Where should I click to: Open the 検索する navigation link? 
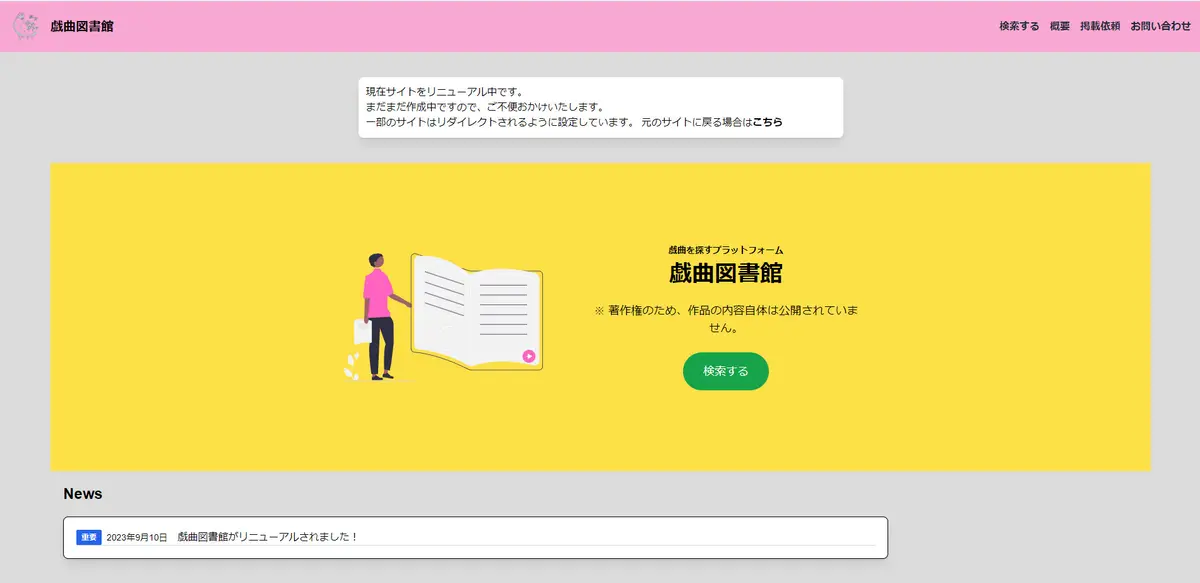click(x=1019, y=26)
